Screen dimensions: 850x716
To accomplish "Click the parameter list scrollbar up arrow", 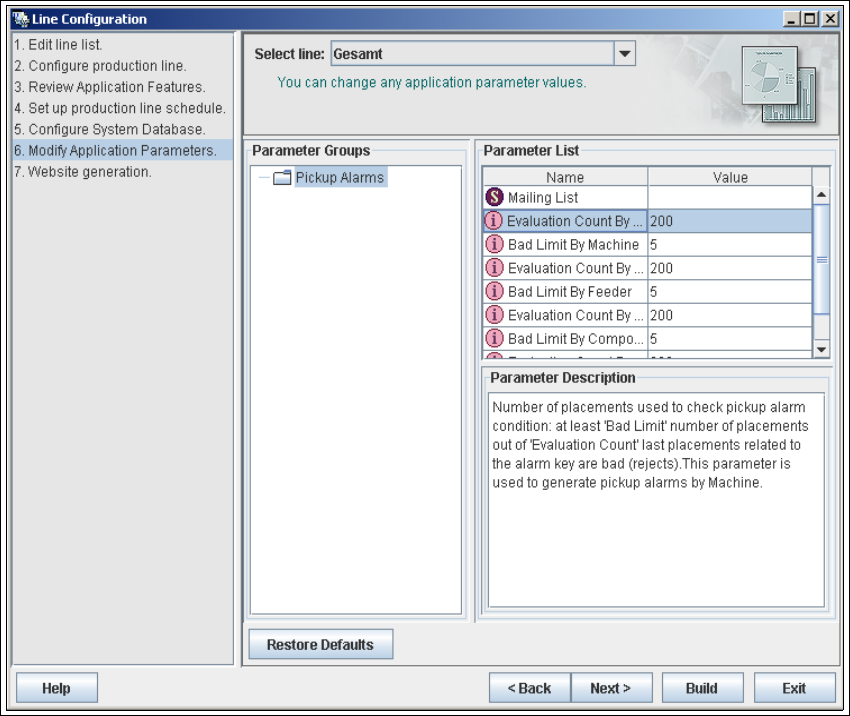I will click(x=821, y=195).
